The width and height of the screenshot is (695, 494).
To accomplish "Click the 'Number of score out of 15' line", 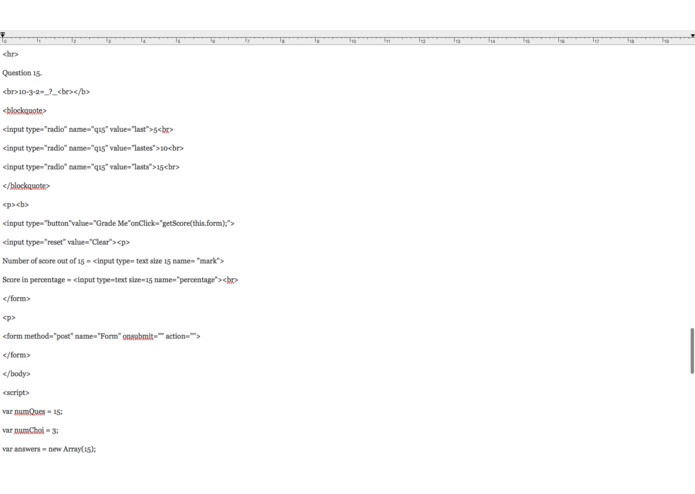I will [113, 261].
